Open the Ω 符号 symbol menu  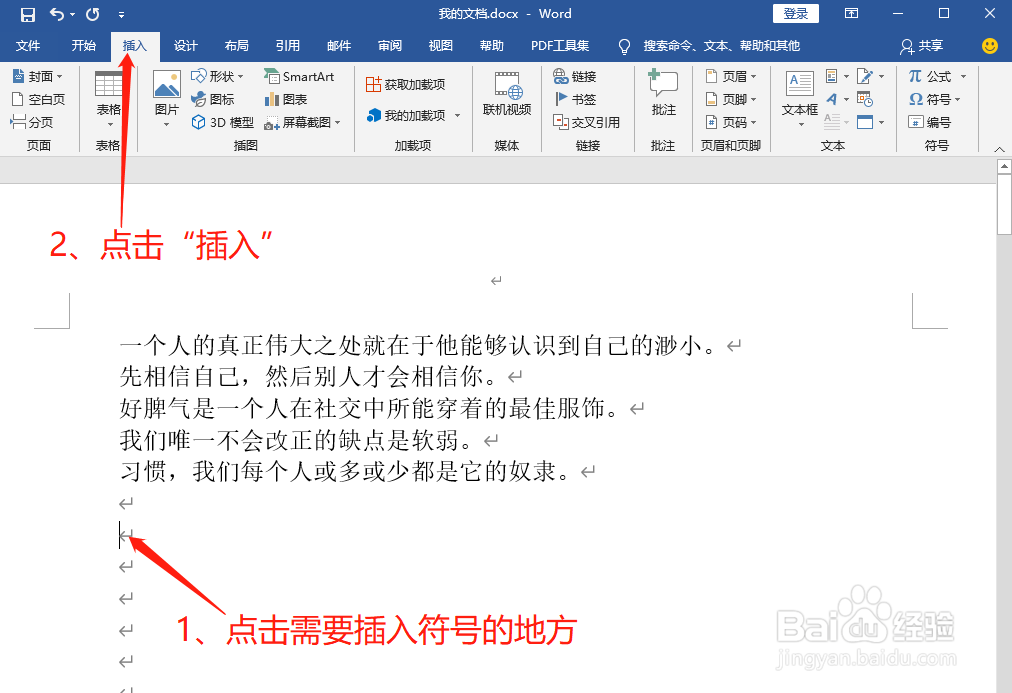click(934, 99)
